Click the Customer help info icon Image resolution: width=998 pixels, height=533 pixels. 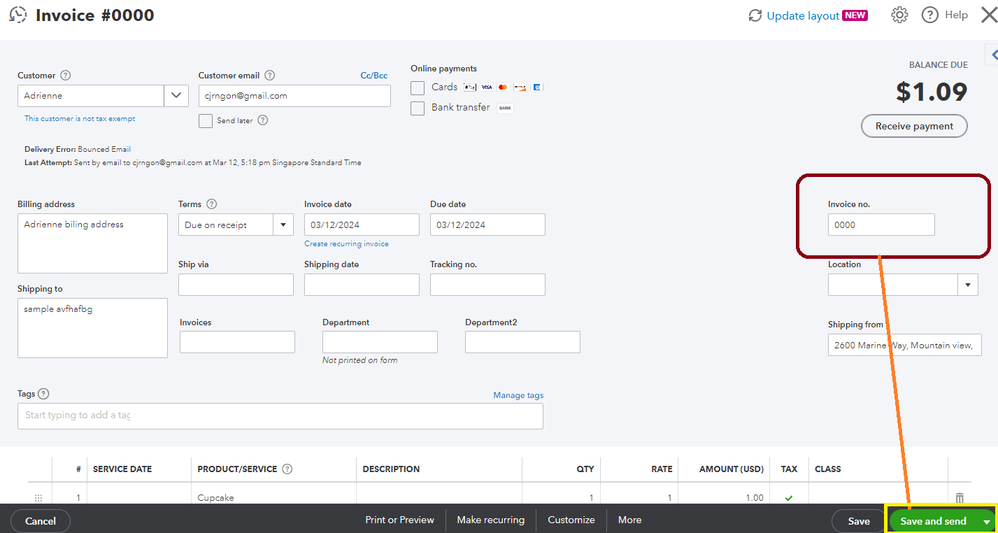click(65, 75)
